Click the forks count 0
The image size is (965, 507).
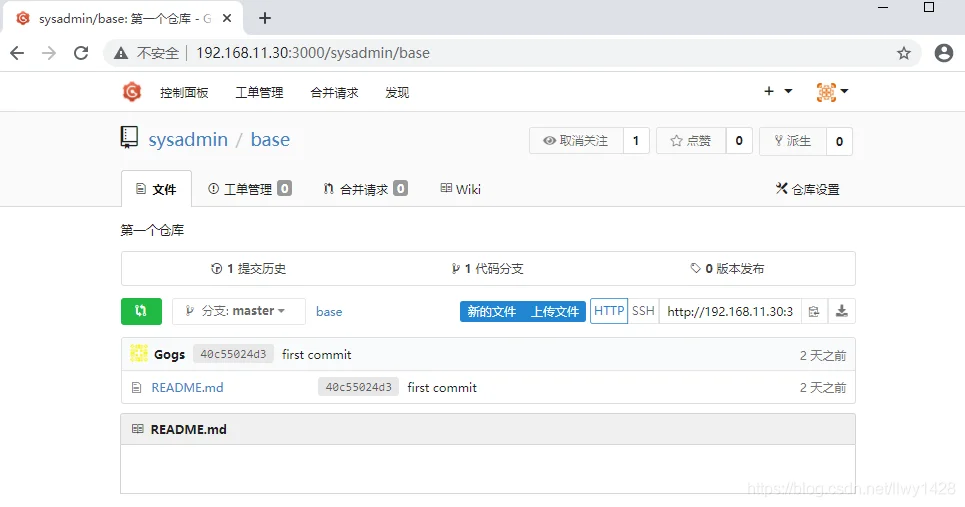839,141
